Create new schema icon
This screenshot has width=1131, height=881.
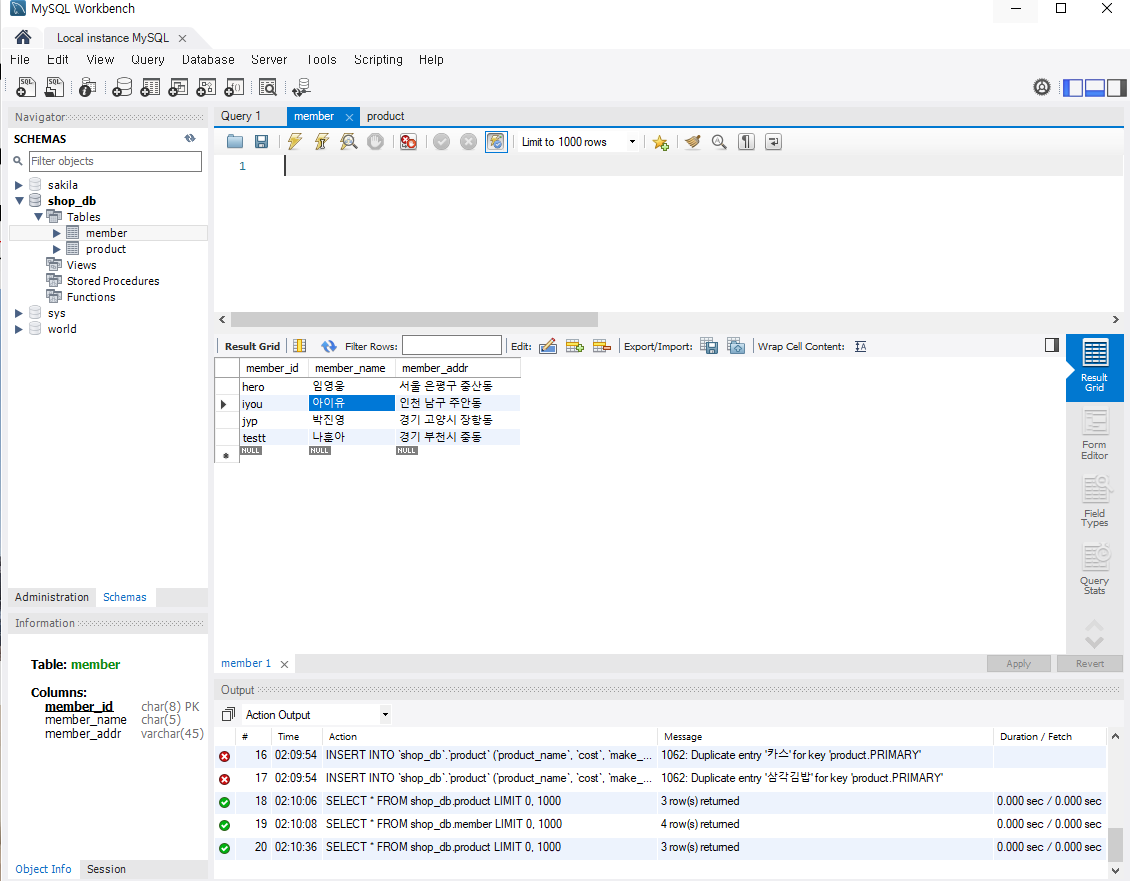click(122, 87)
